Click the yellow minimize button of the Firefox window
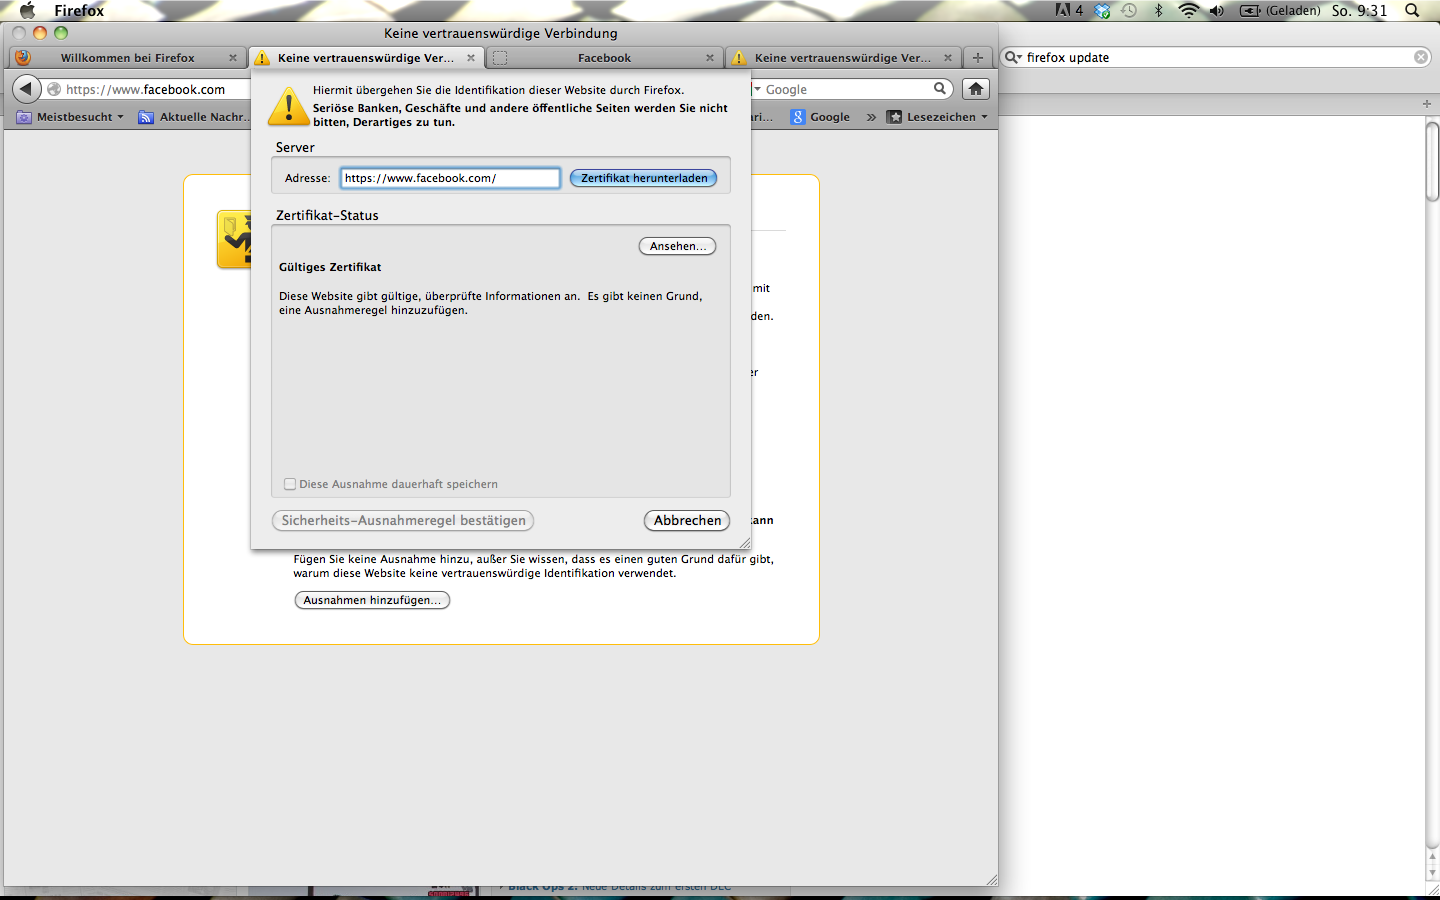 (40, 33)
